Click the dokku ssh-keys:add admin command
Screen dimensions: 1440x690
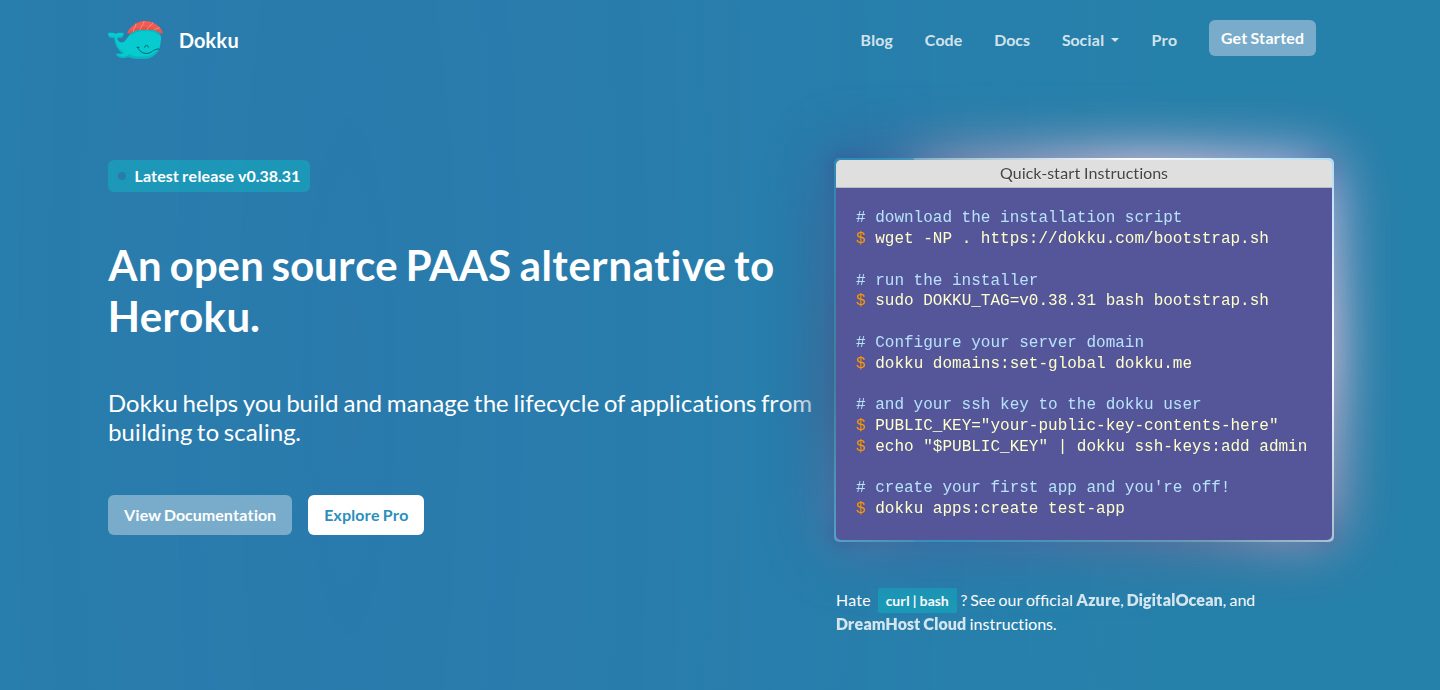(1081, 446)
